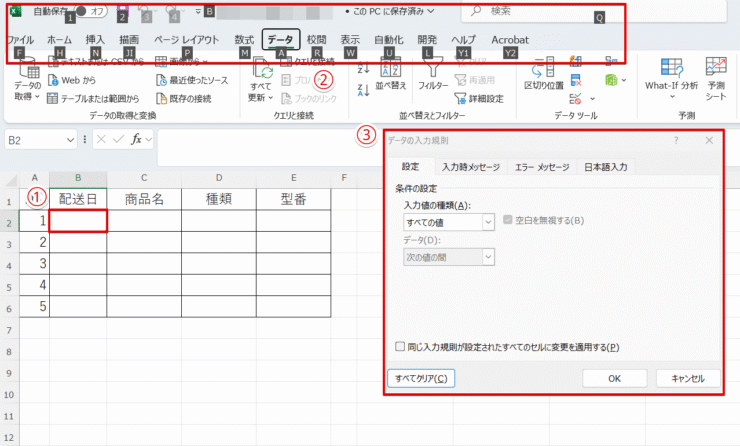This screenshot has width=740, height=446.
Task: Click Data Validation icon in データ ツール
Action: tap(575, 99)
